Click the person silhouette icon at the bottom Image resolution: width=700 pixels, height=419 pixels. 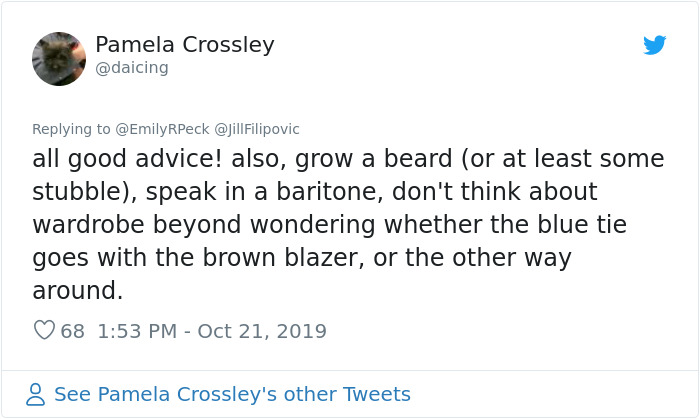(36, 394)
